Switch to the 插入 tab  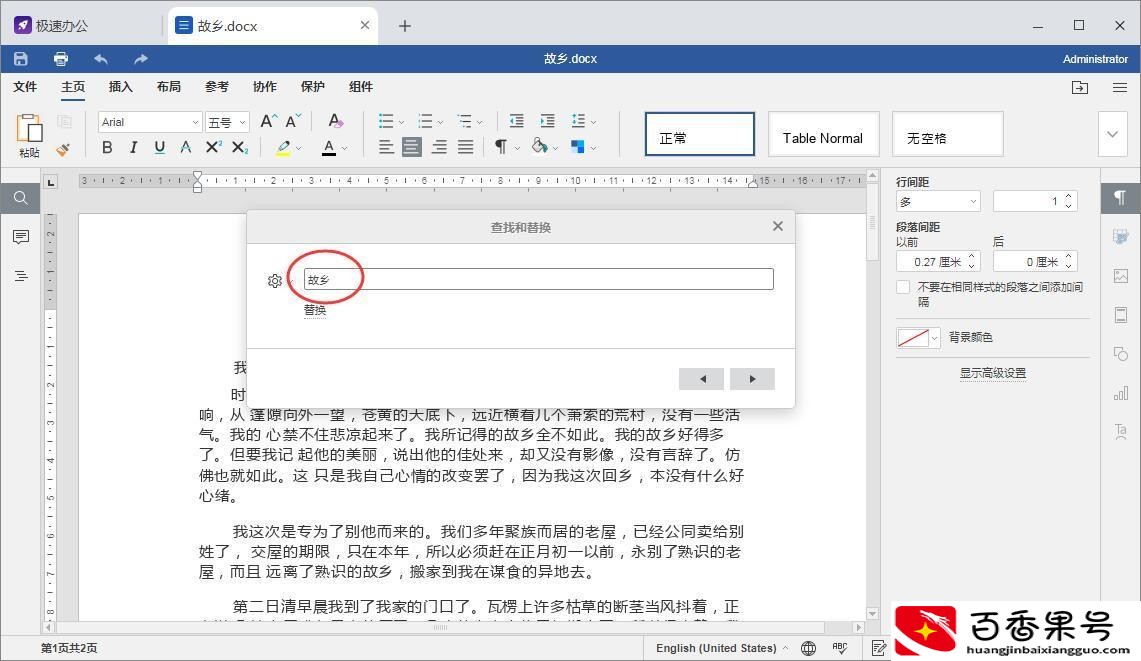click(121, 87)
